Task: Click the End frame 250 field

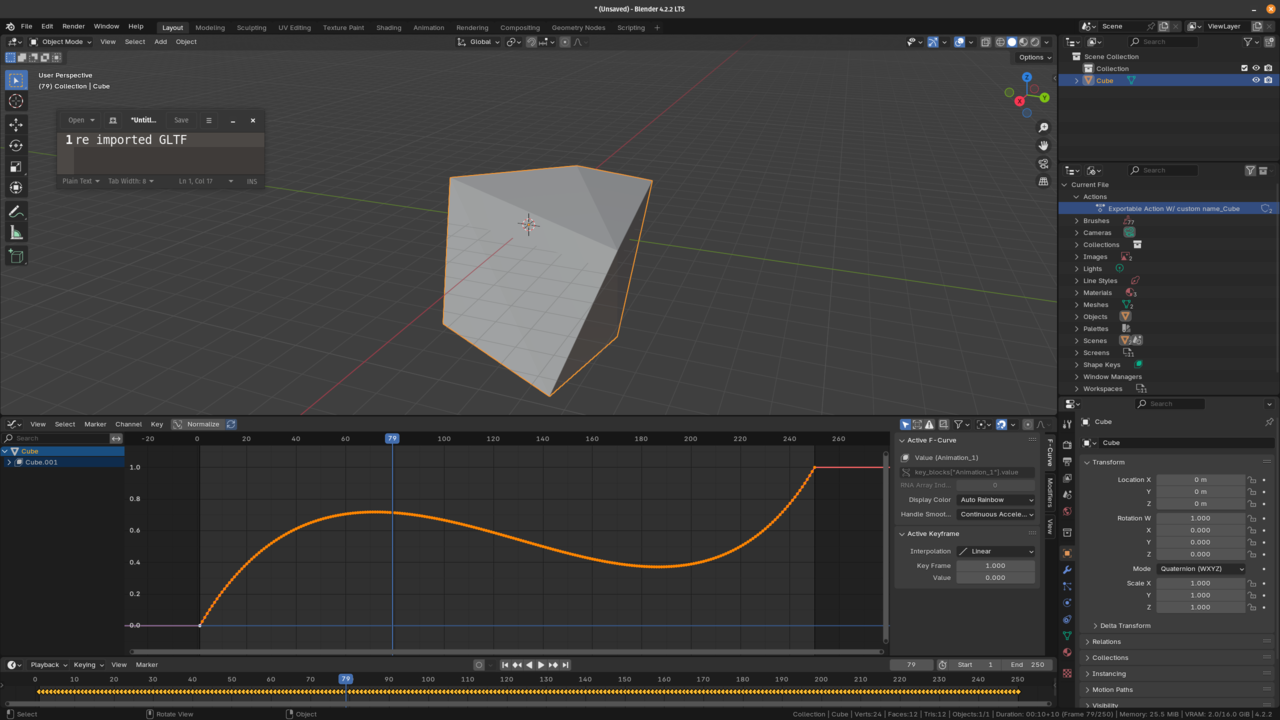Action: tap(1026, 665)
